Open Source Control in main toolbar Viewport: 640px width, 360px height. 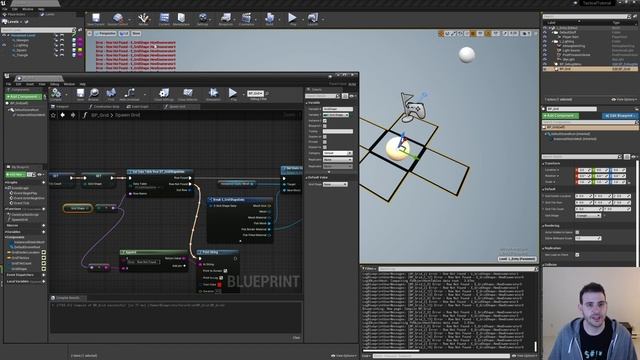[118, 19]
